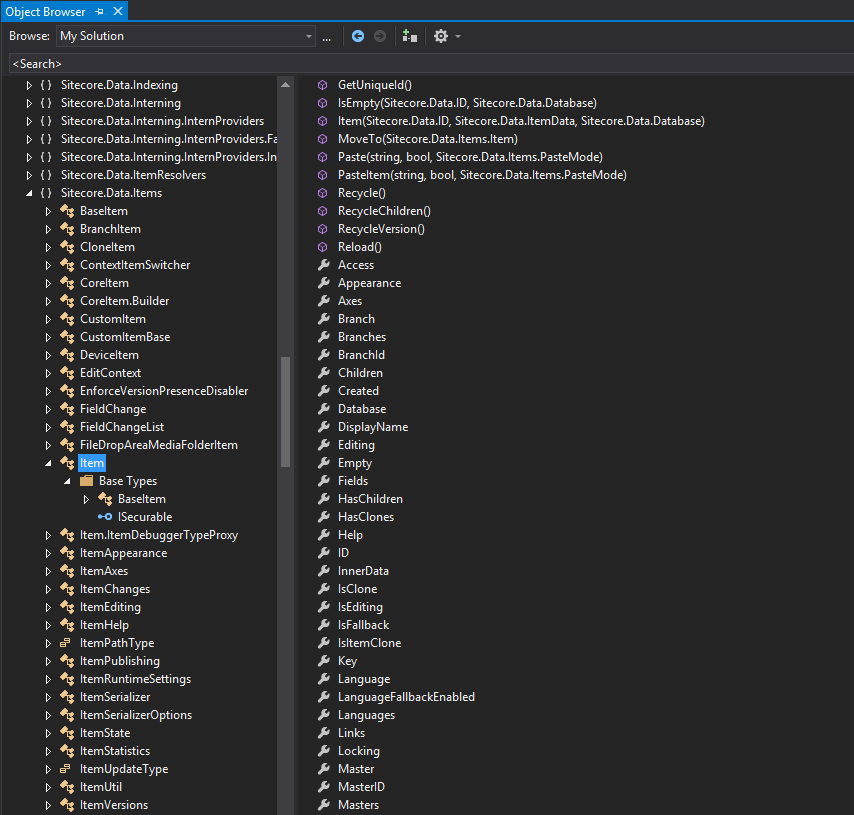Open Settings dropdown arrow next to gear
Viewport: 854px width, 815px height.
[458, 36]
